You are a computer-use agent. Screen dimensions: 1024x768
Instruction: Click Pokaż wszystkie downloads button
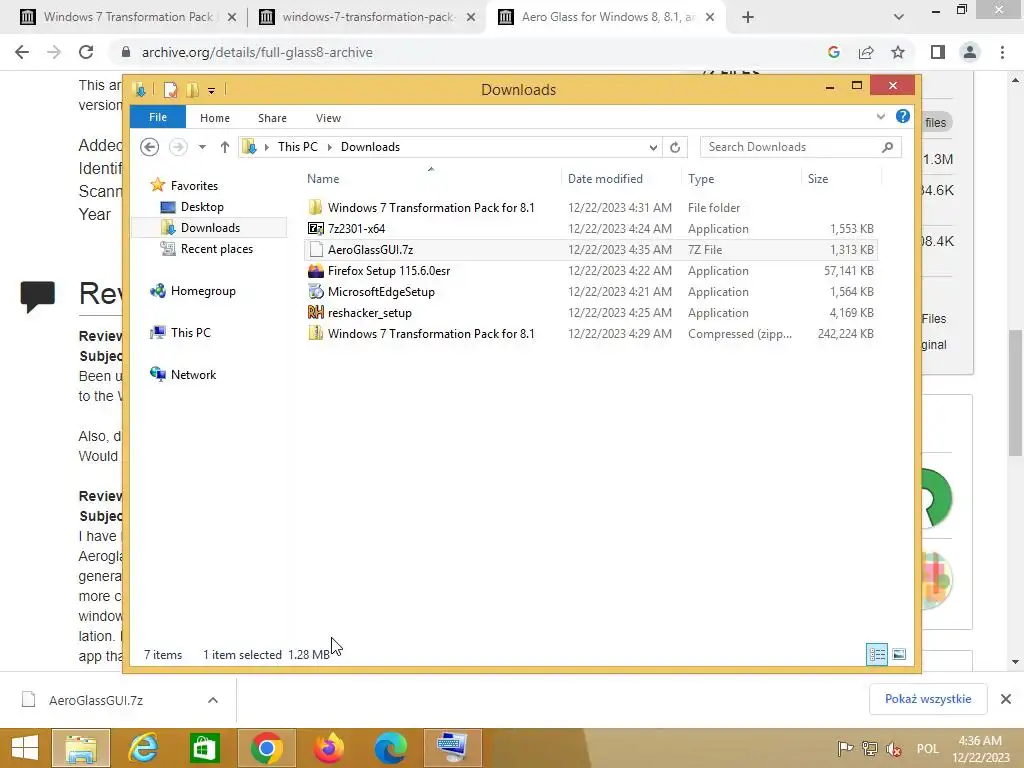tap(928, 699)
